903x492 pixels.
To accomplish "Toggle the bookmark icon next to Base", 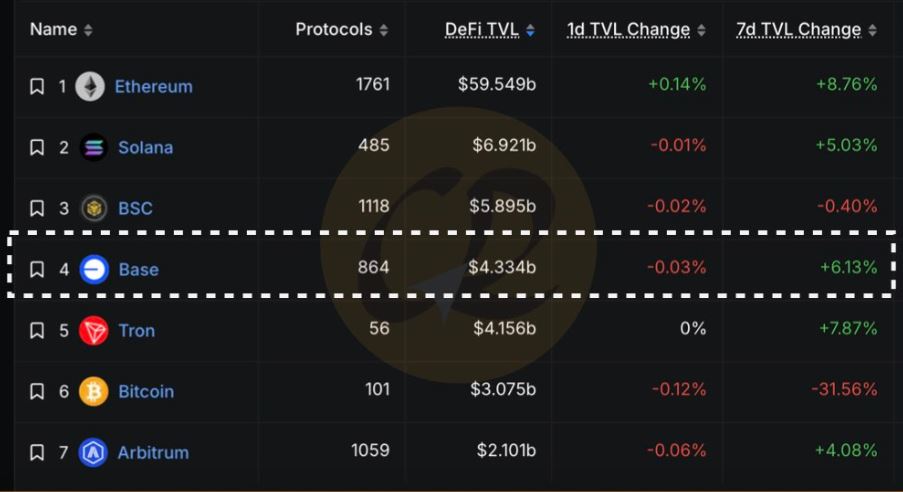I will coord(37,270).
